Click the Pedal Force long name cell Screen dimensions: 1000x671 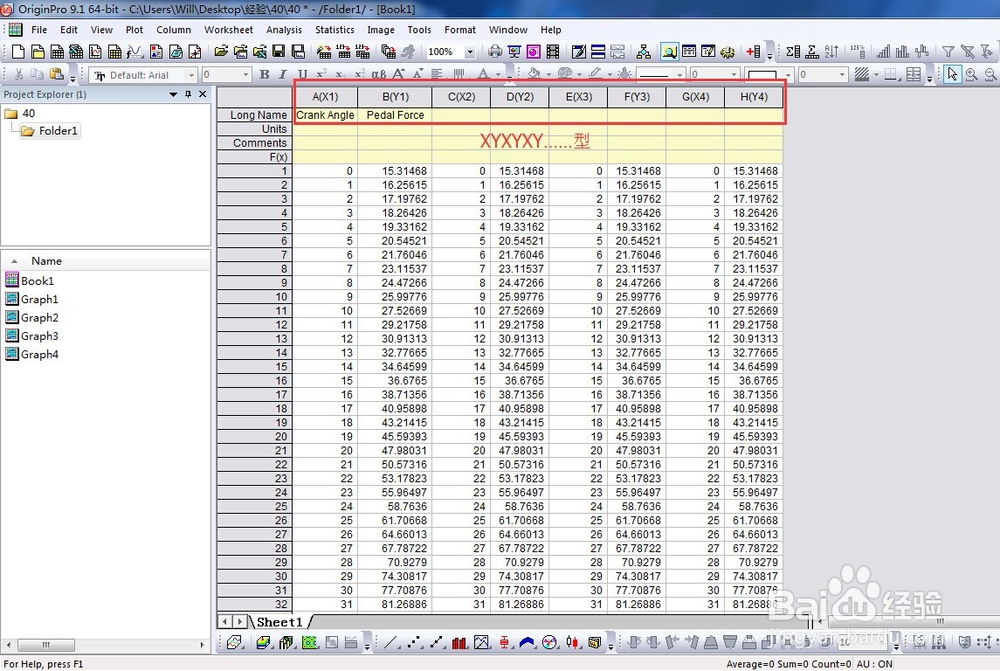tap(395, 115)
